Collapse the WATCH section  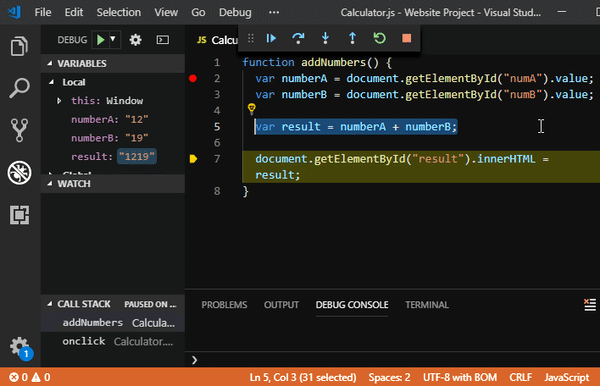(x=112, y=184)
